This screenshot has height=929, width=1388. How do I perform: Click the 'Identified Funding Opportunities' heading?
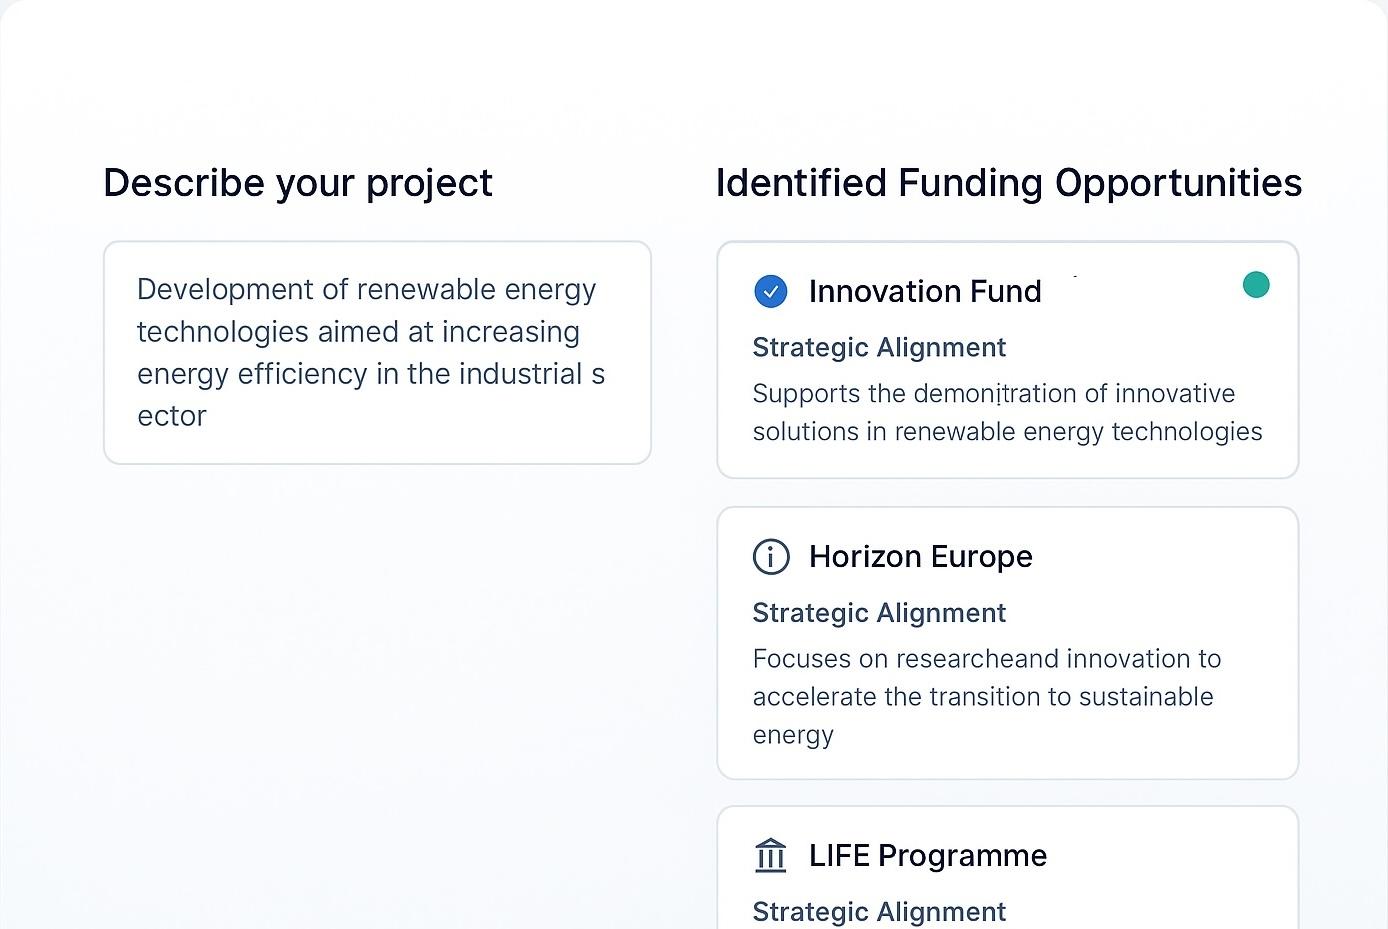click(1008, 183)
